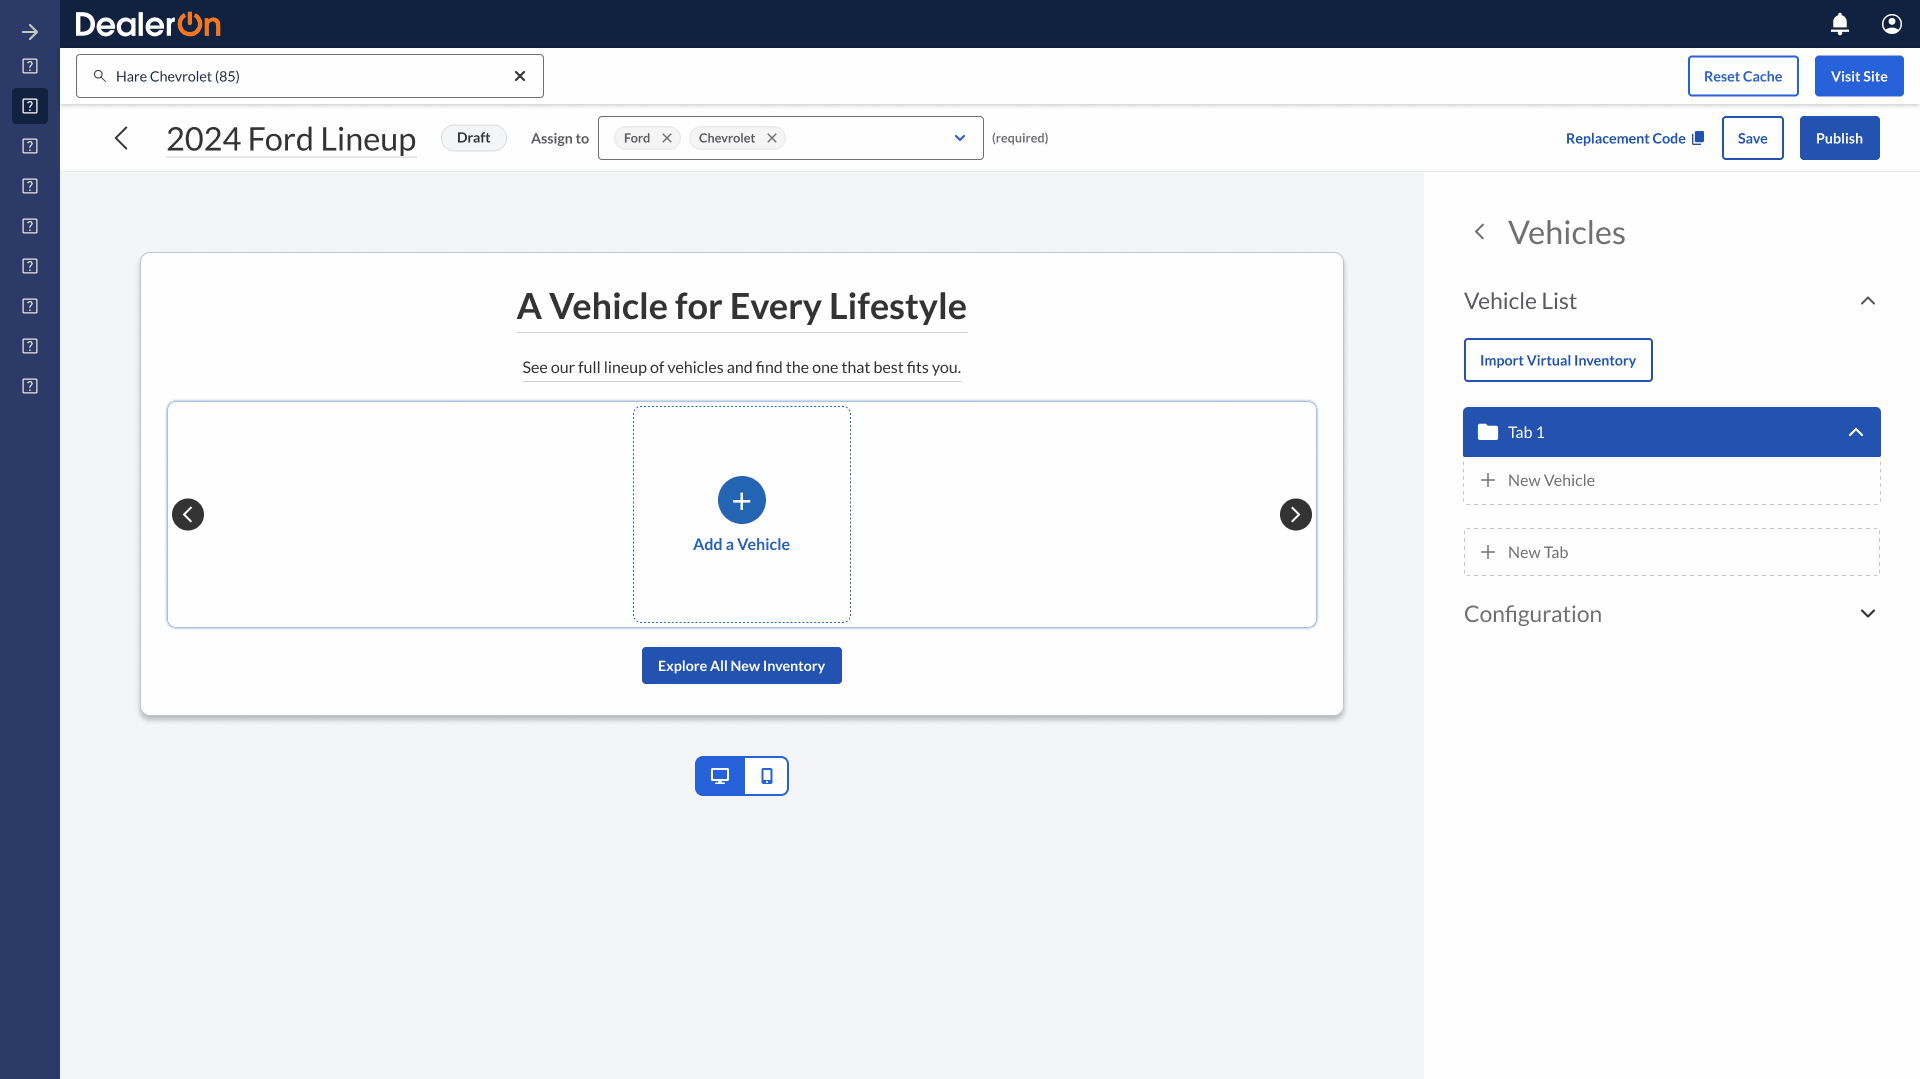Add a New Tab
Viewport: 1920px width, 1079px height.
1671,552
